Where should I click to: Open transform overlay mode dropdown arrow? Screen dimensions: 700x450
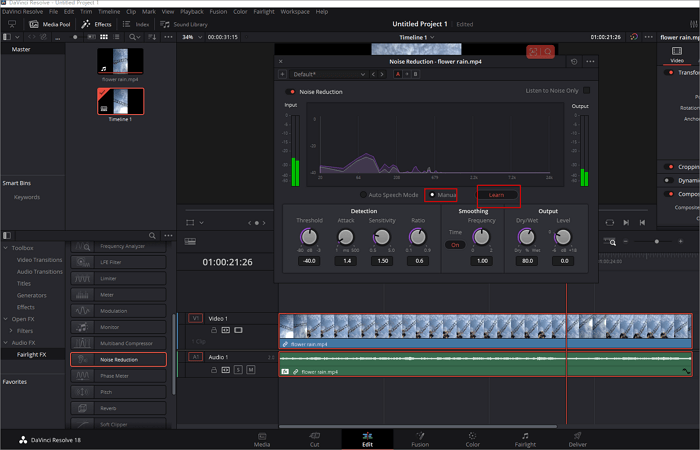(x=201, y=222)
